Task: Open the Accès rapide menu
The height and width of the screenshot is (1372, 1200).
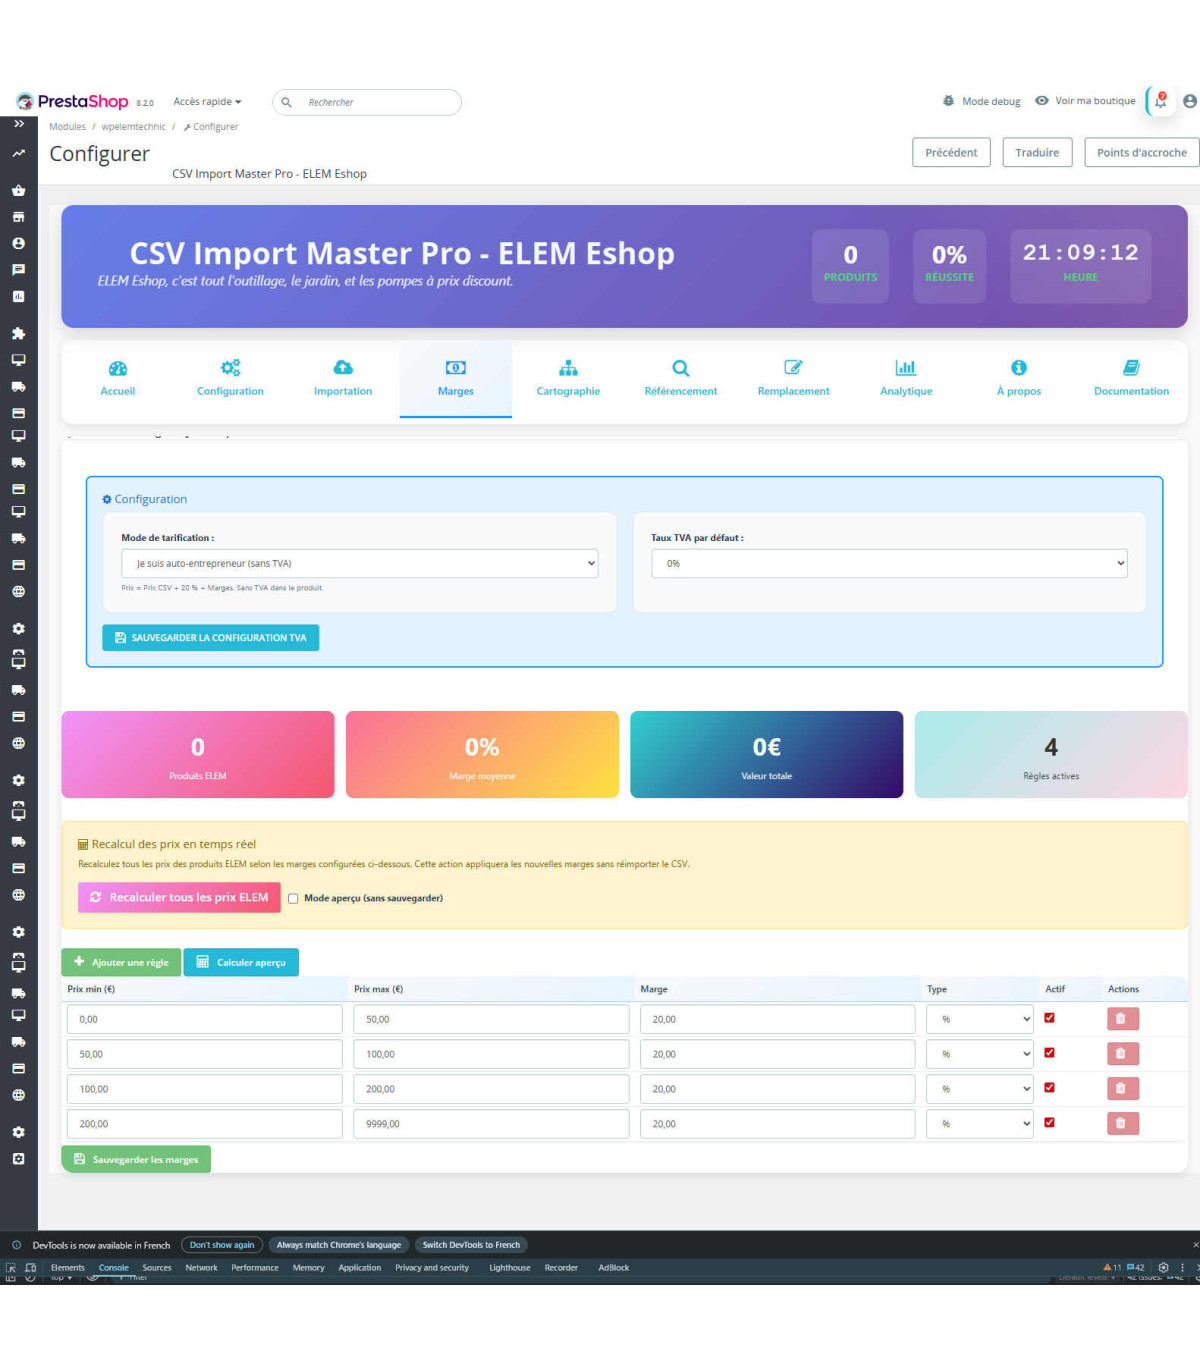Action: pos(207,102)
